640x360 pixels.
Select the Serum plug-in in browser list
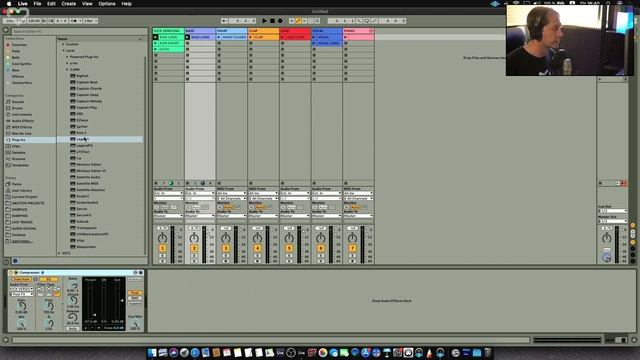click(82, 209)
